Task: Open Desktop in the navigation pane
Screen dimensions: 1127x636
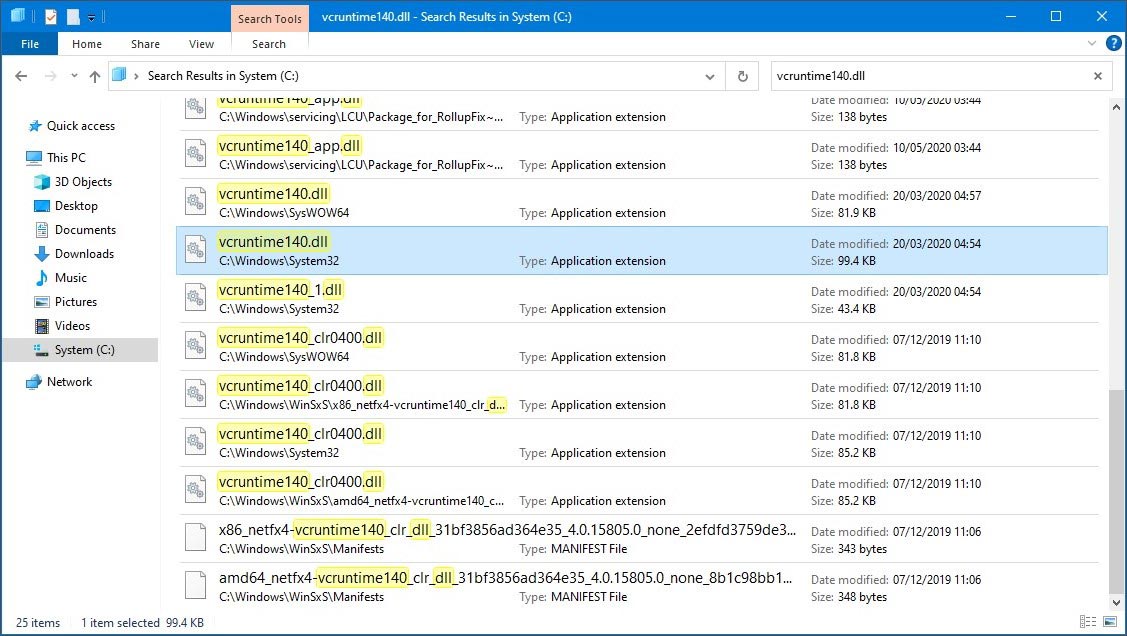Action: coord(75,206)
